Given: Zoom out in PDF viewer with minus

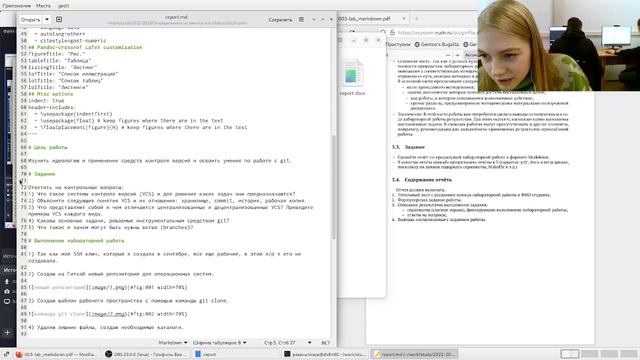Looking at the screenshot, I should pyautogui.click(x=448, y=55).
